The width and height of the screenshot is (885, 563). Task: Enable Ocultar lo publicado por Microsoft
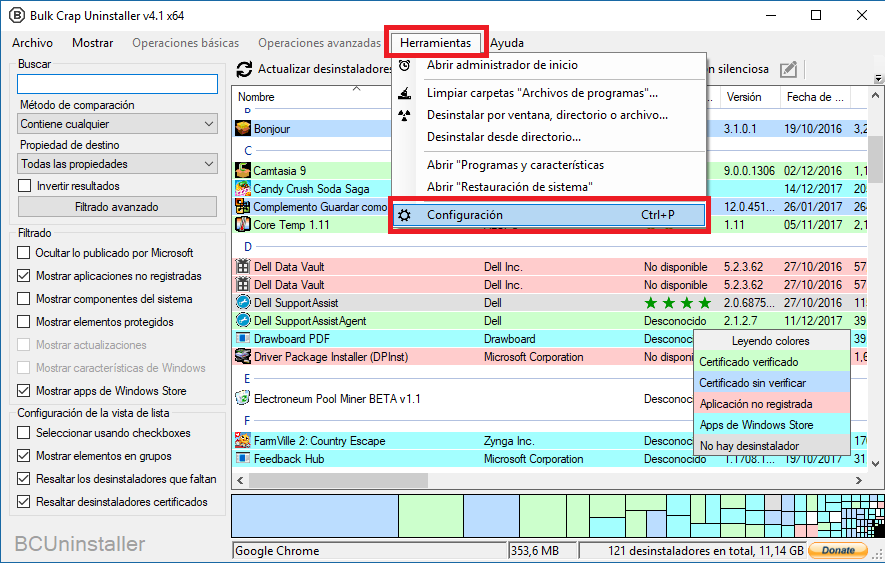pyautogui.click(x=24, y=252)
